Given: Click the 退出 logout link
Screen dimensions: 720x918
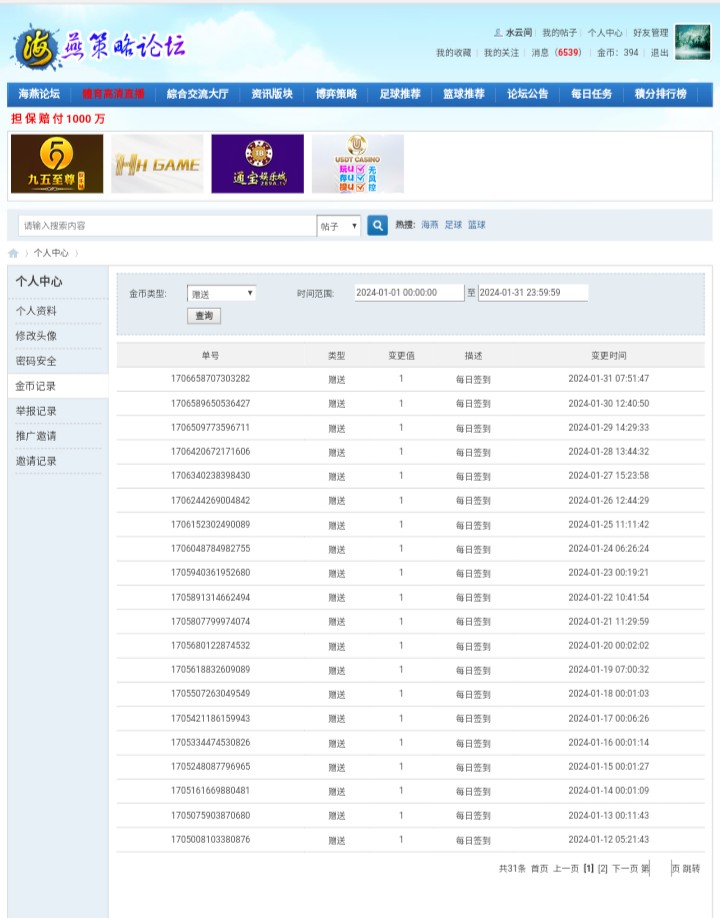Looking at the screenshot, I should [x=660, y=53].
